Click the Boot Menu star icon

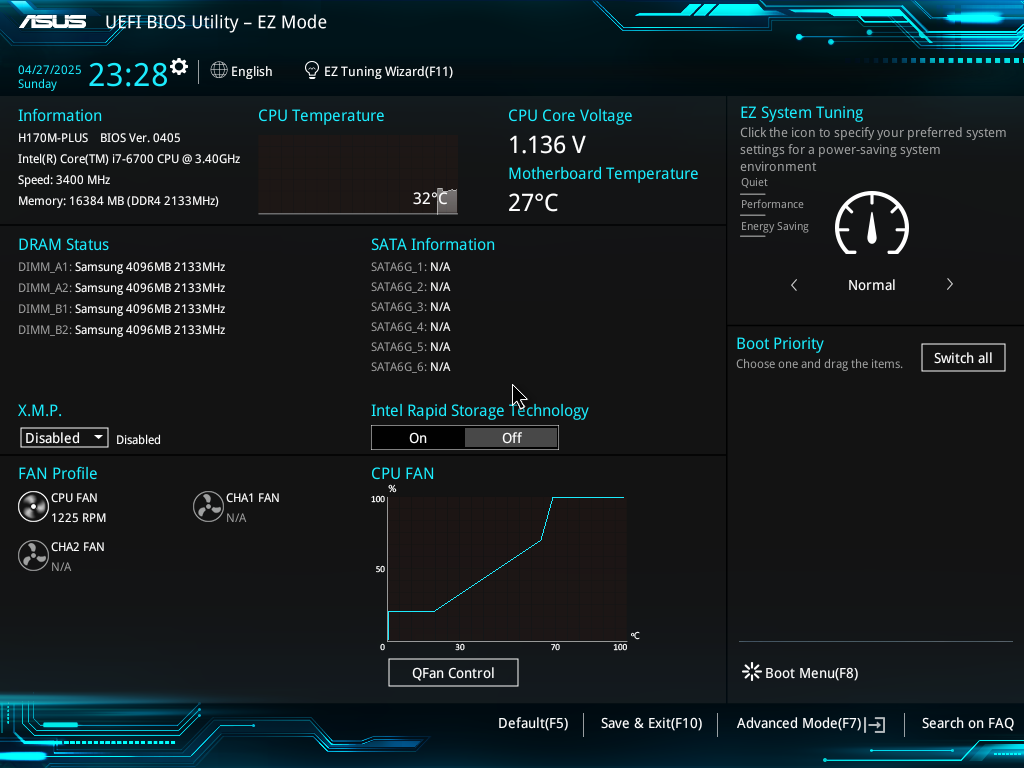point(751,672)
